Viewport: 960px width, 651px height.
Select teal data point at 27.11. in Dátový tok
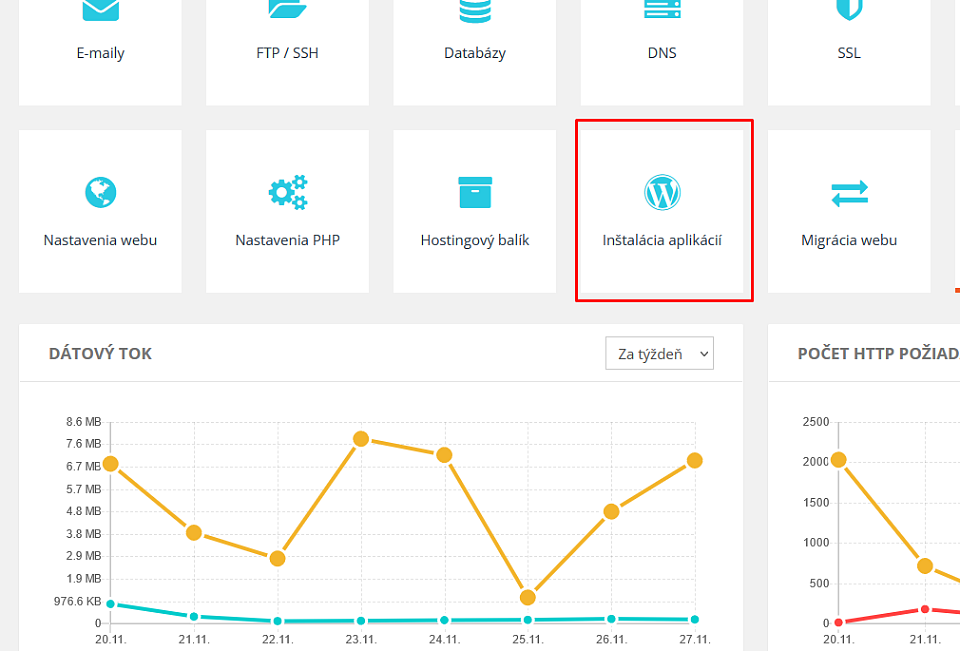[x=694, y=620]
